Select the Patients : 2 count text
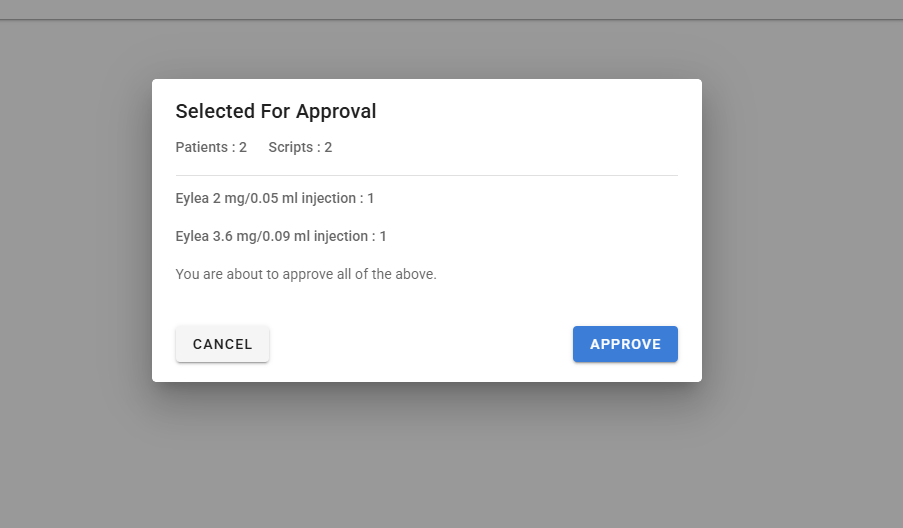 (211, 148)
